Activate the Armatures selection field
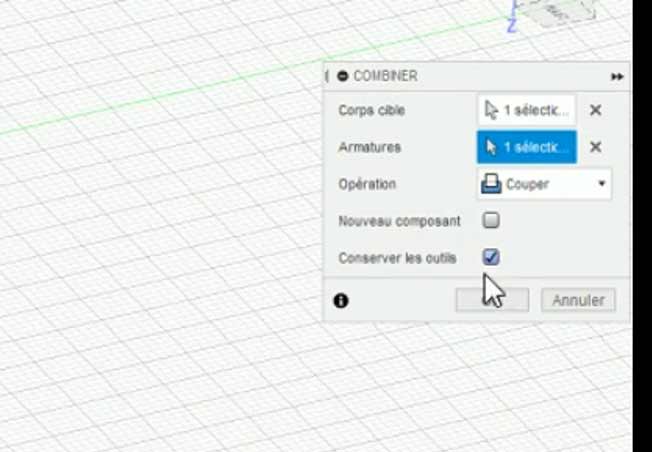The image size is (652, 452). point(527,147)
